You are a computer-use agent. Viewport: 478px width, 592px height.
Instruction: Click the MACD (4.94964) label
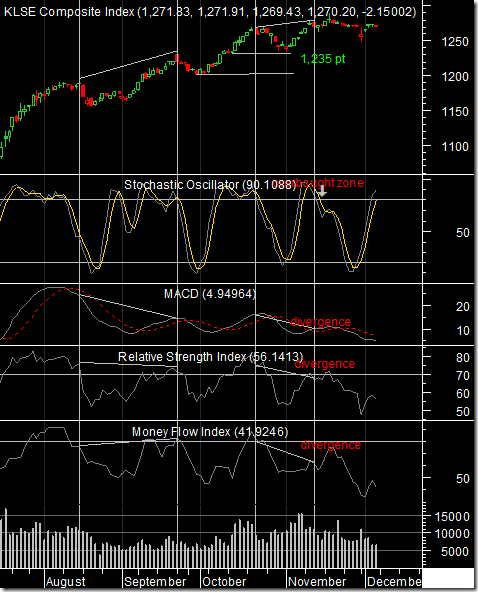[x=210, y=294]
